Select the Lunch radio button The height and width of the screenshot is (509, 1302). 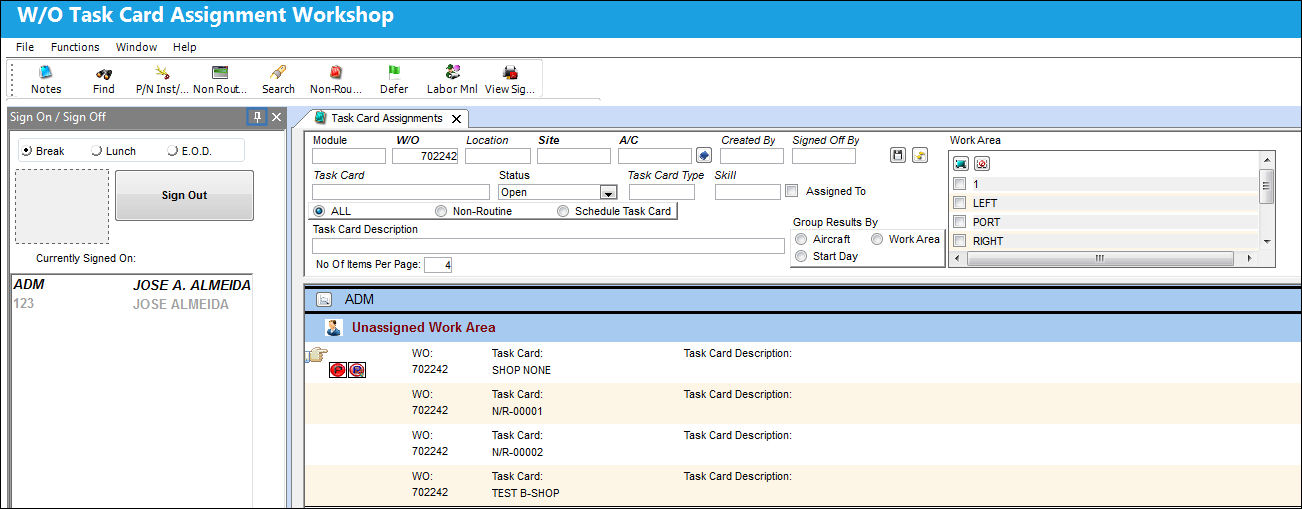[x=97, y=151]
